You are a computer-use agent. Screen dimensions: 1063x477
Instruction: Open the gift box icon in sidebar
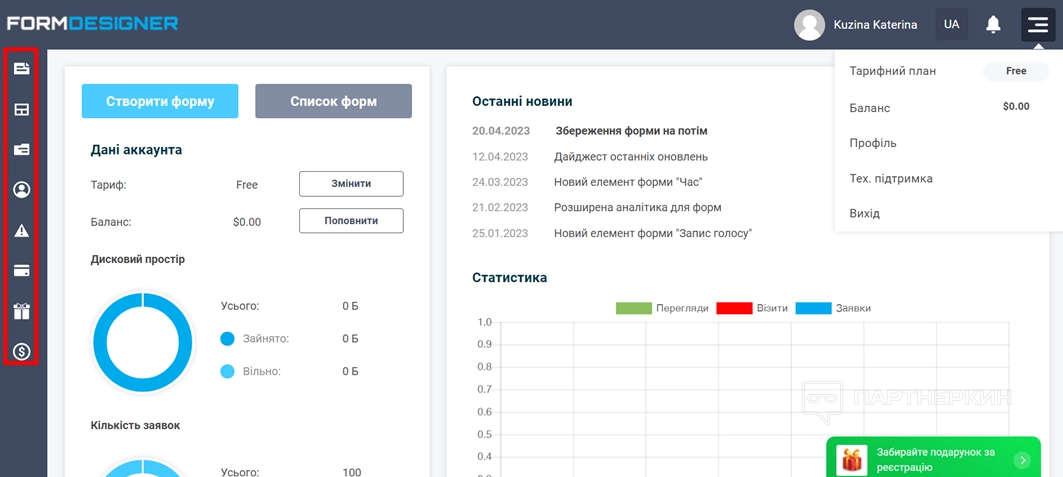pyautogui.click(x=21, y=312)
